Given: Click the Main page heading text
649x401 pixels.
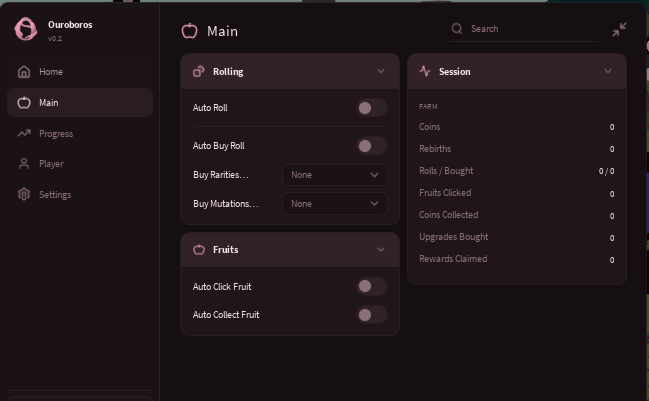Looking at the screenshot, I should pyautogui.click(x=222, y=31).
